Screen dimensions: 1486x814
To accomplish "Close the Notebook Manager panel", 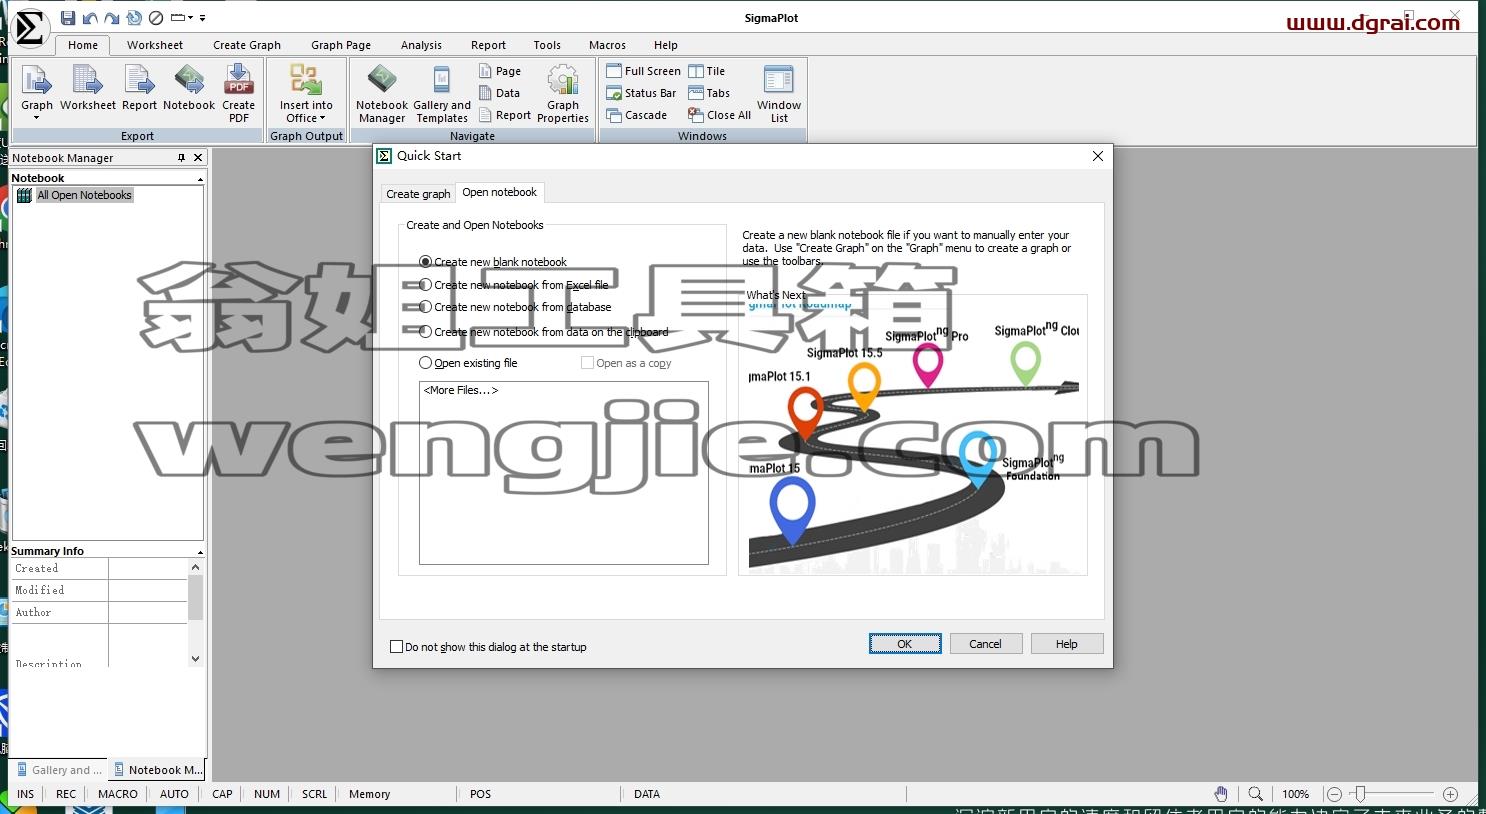I will point(198,158).
